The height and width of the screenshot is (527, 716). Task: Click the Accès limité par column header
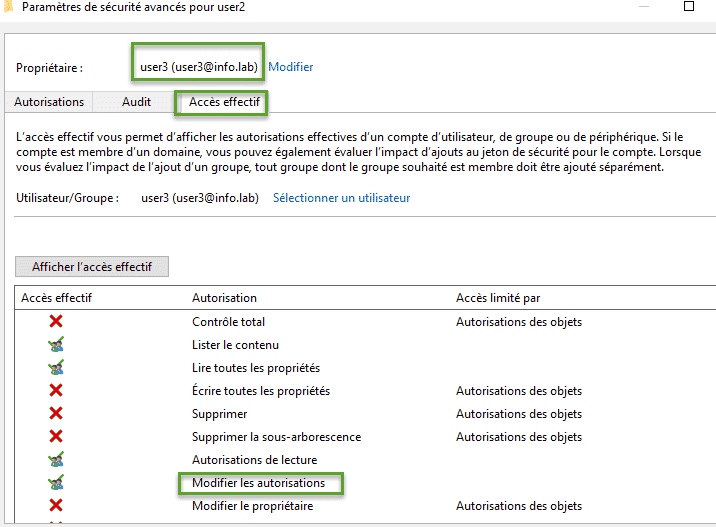pos(498,298)
